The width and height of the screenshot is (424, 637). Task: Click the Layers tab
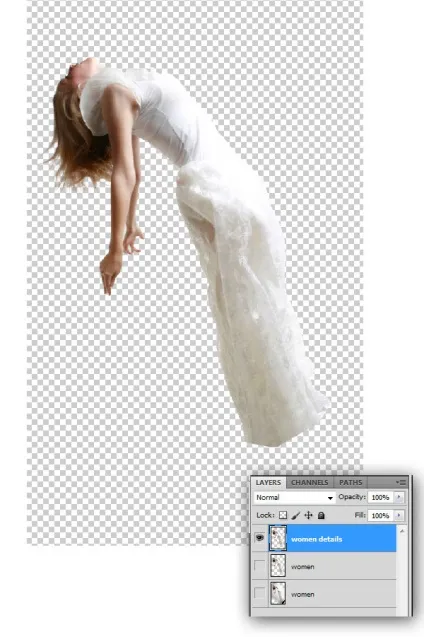click(268, 482)
